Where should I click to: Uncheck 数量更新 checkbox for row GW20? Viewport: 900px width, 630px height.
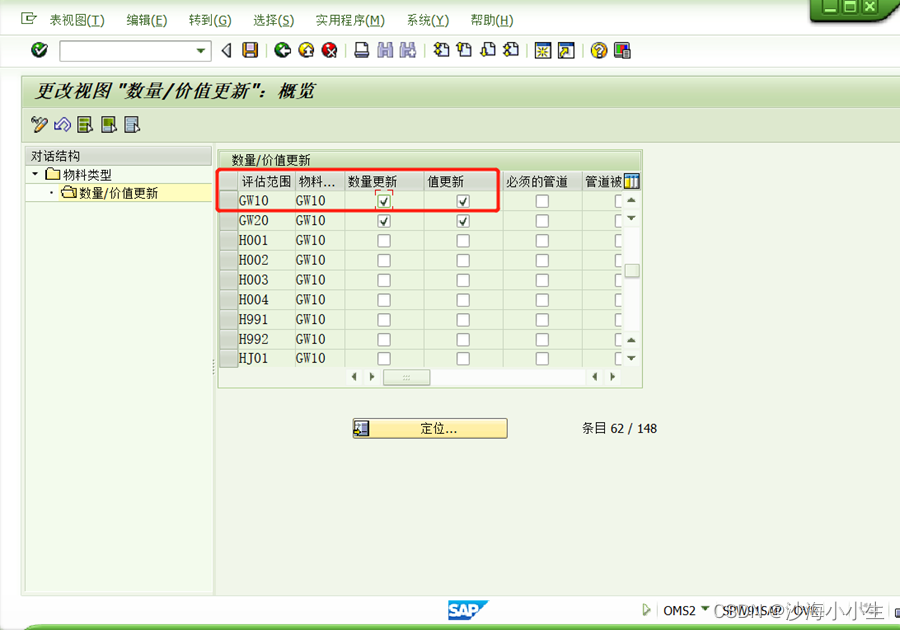tap(384, 220)
